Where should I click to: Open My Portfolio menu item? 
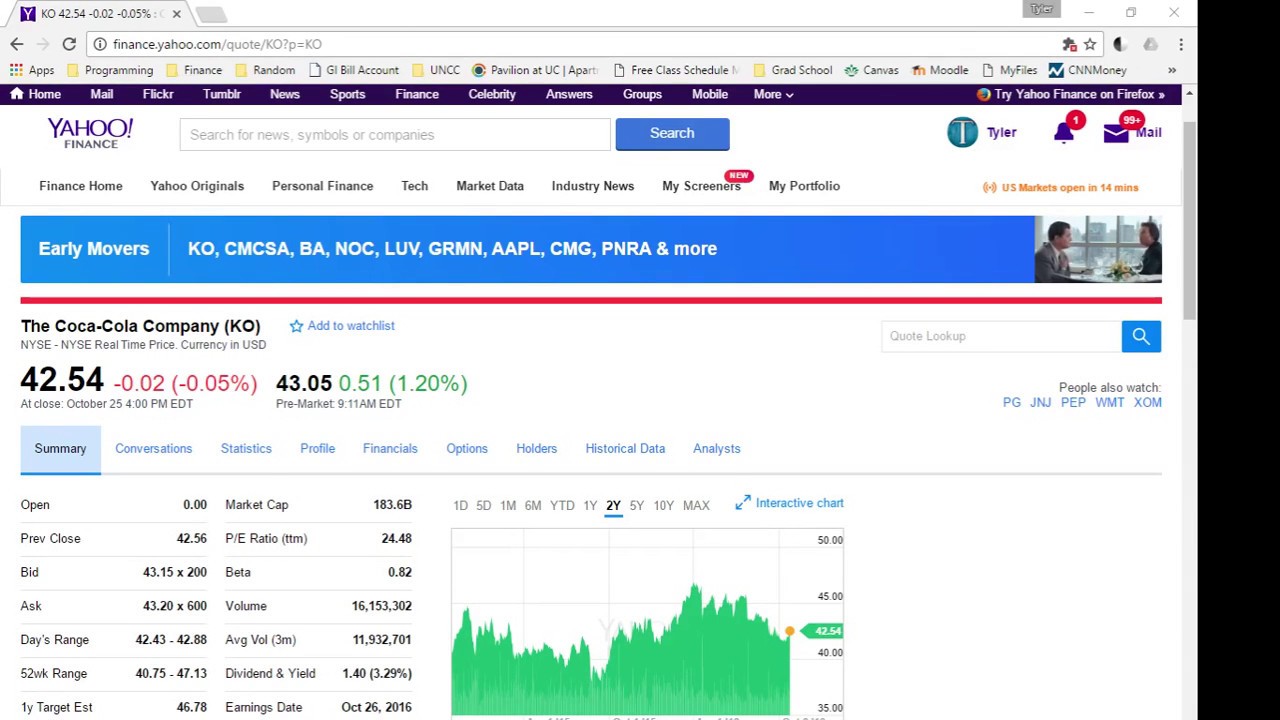804,186
